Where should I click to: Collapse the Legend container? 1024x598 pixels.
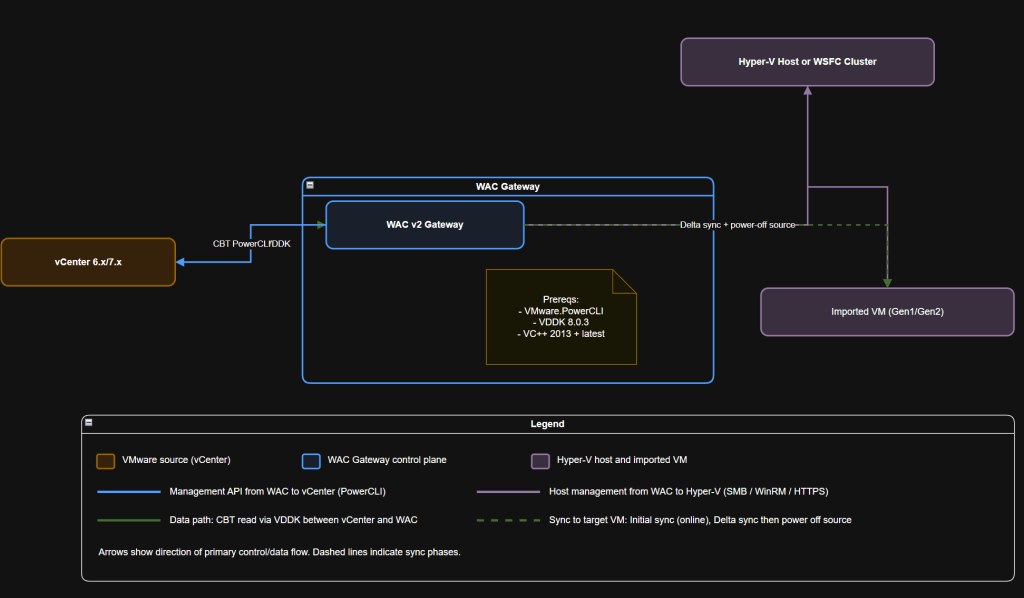pos(90,420)
